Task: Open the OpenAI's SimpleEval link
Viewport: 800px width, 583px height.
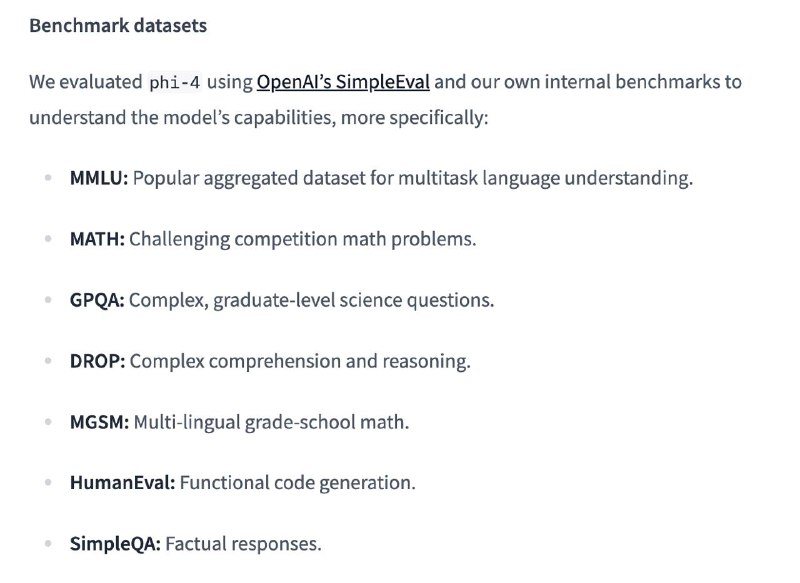Action: pyautogui.click(x=343, y=82)
